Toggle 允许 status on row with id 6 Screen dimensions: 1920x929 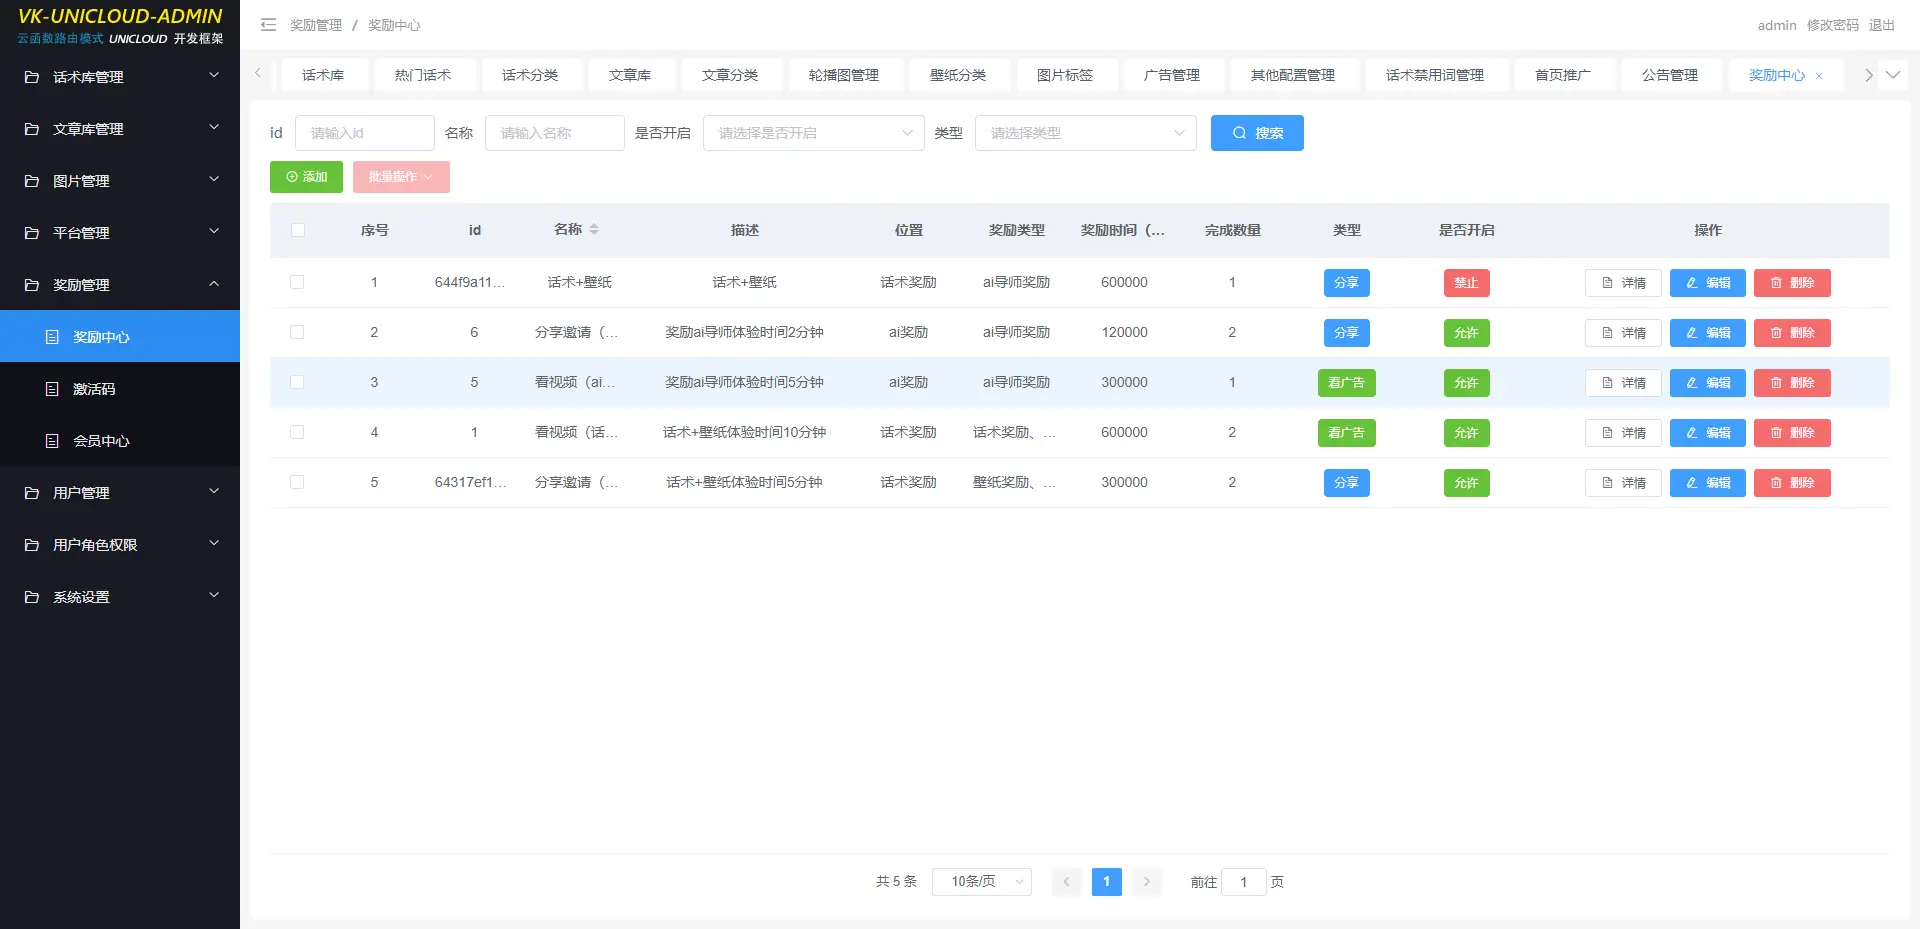1466,333
